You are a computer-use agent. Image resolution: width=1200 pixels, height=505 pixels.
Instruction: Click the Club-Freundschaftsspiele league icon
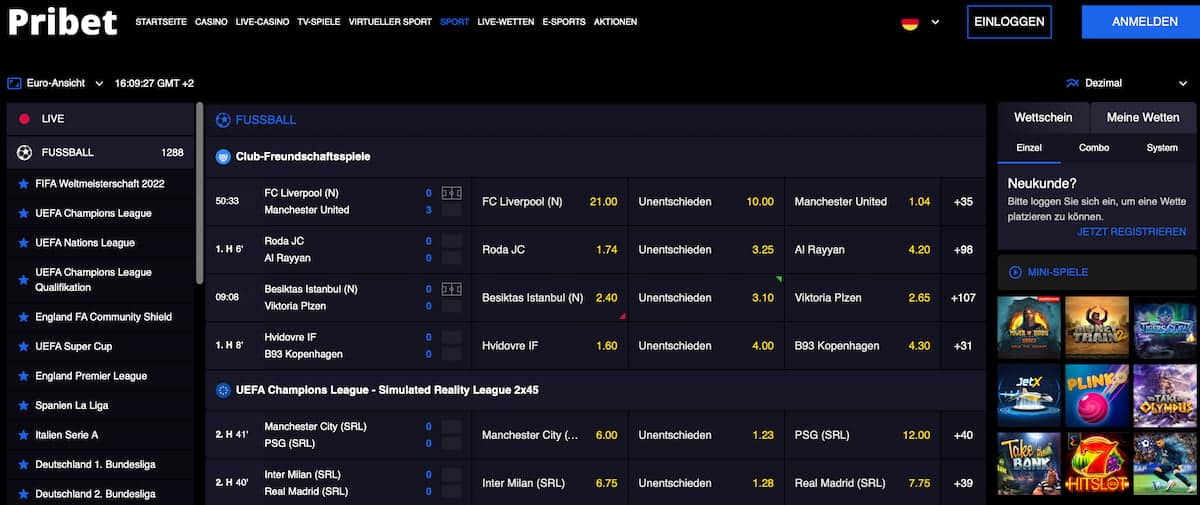(x=223, y=157)
